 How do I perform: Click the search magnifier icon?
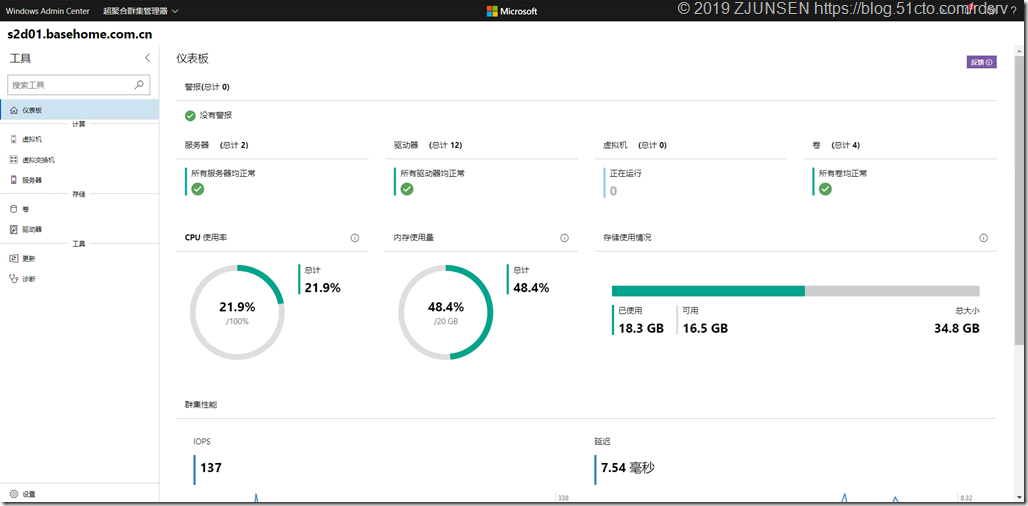pyautogui.click(x=139, y=85)
